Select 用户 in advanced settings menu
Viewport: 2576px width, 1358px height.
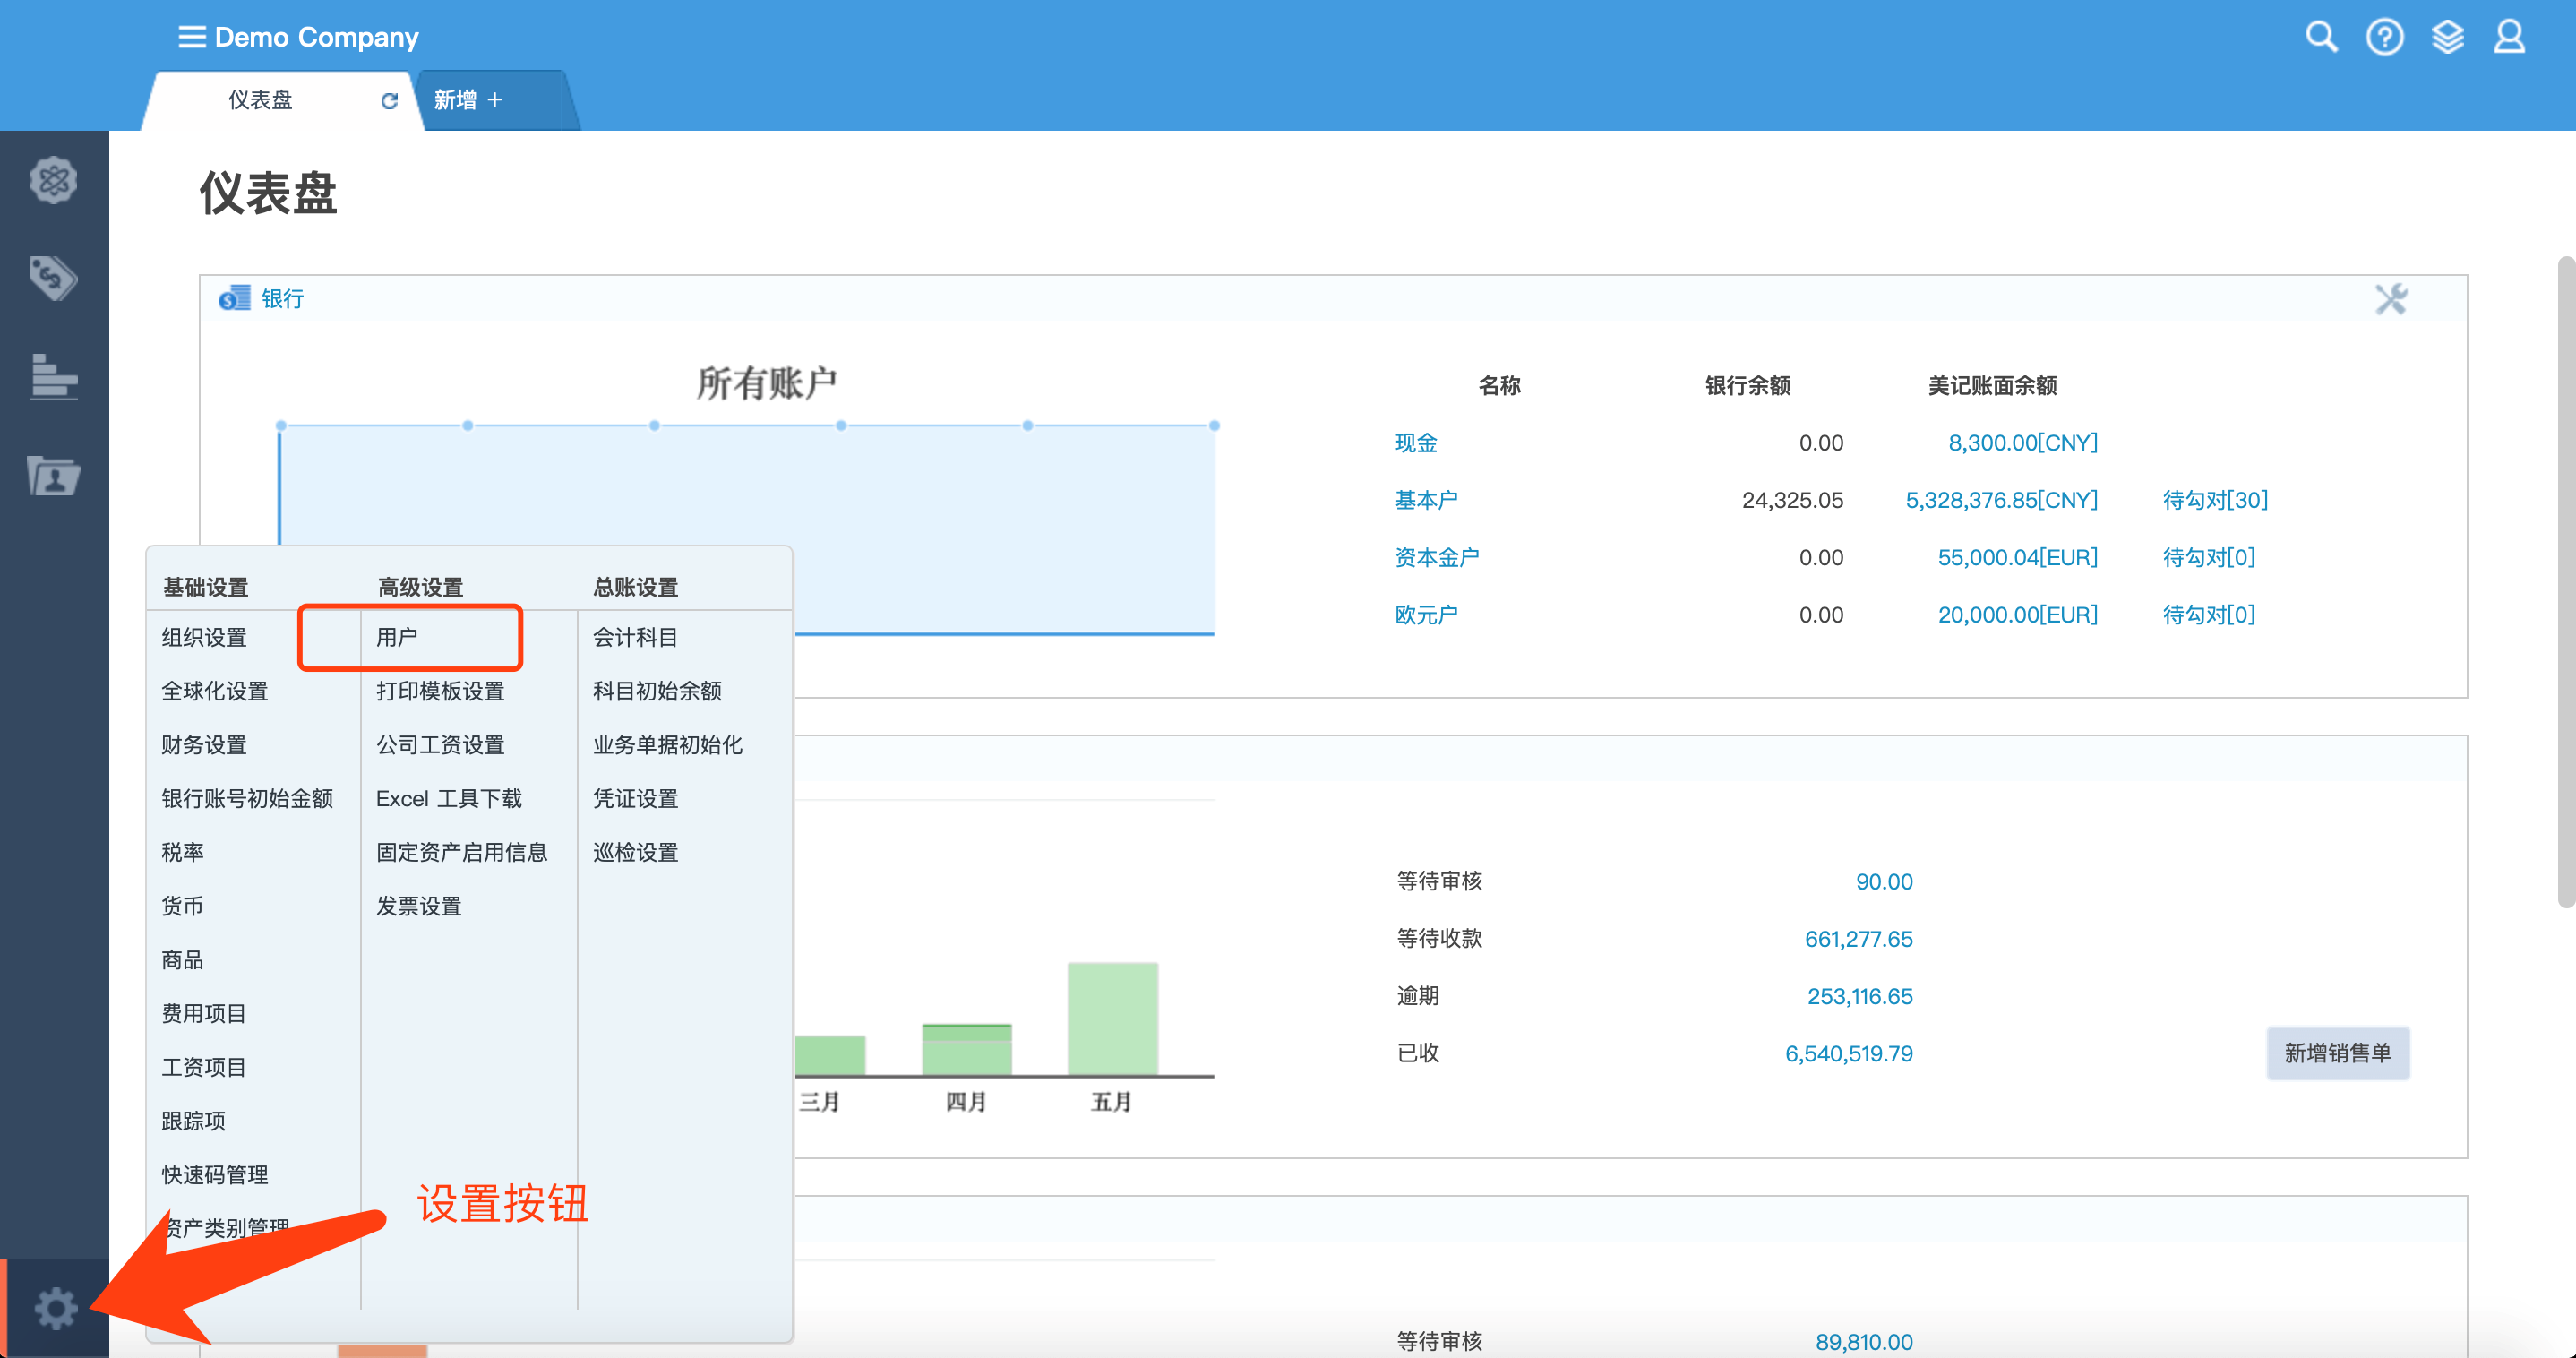point(397,637)
